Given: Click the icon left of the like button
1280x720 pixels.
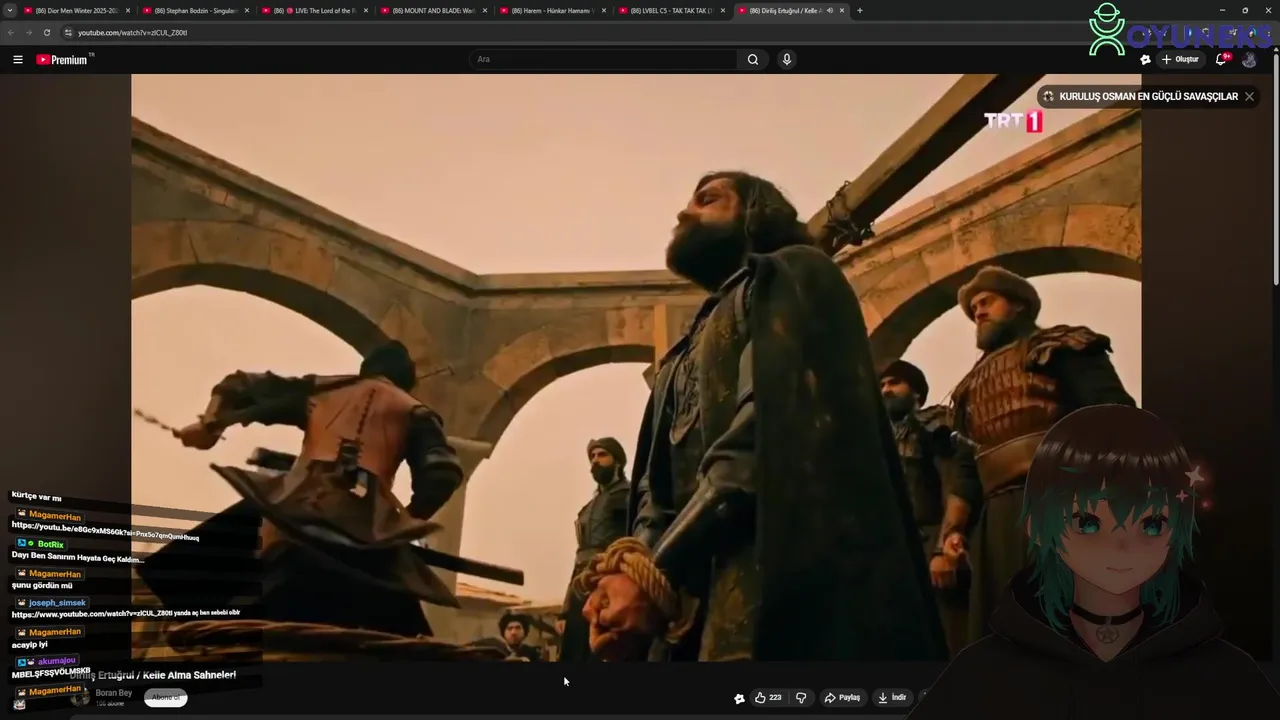Looking at the screenshot, I should pyautogui.click(x=739, y=698).
